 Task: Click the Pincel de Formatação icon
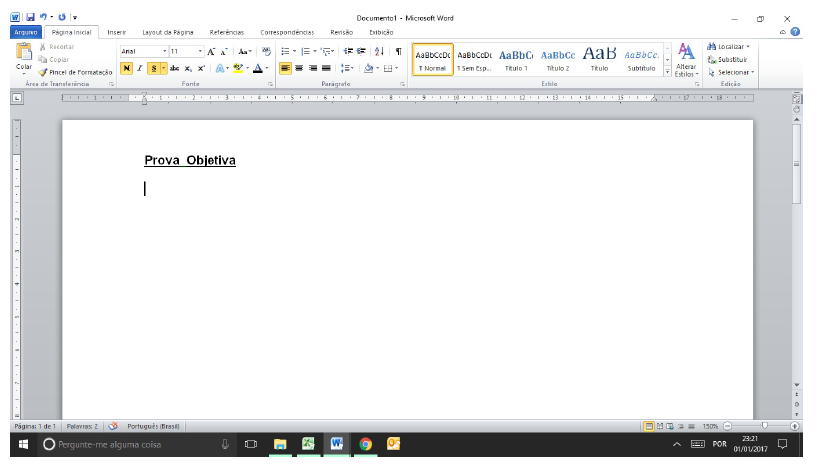pos(43,73)
